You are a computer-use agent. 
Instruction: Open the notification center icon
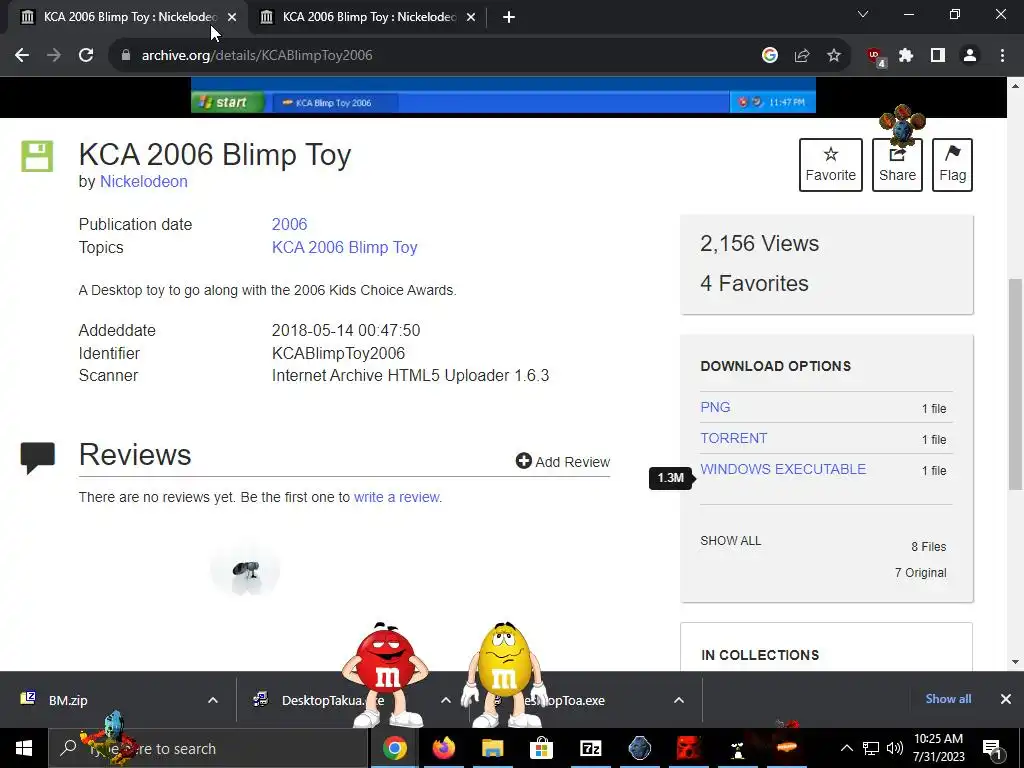click(993, 748)
